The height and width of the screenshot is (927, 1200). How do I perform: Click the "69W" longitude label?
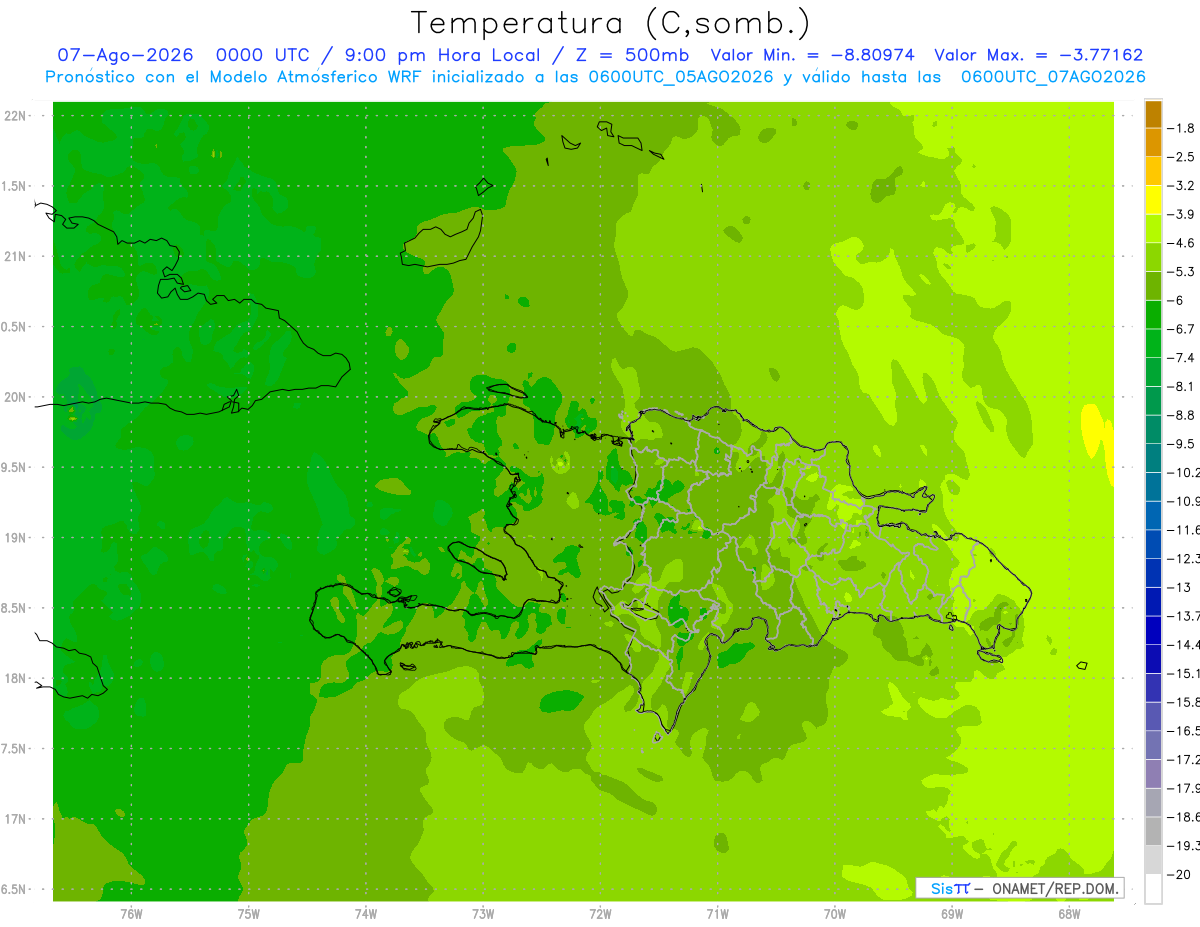point(952,913)
